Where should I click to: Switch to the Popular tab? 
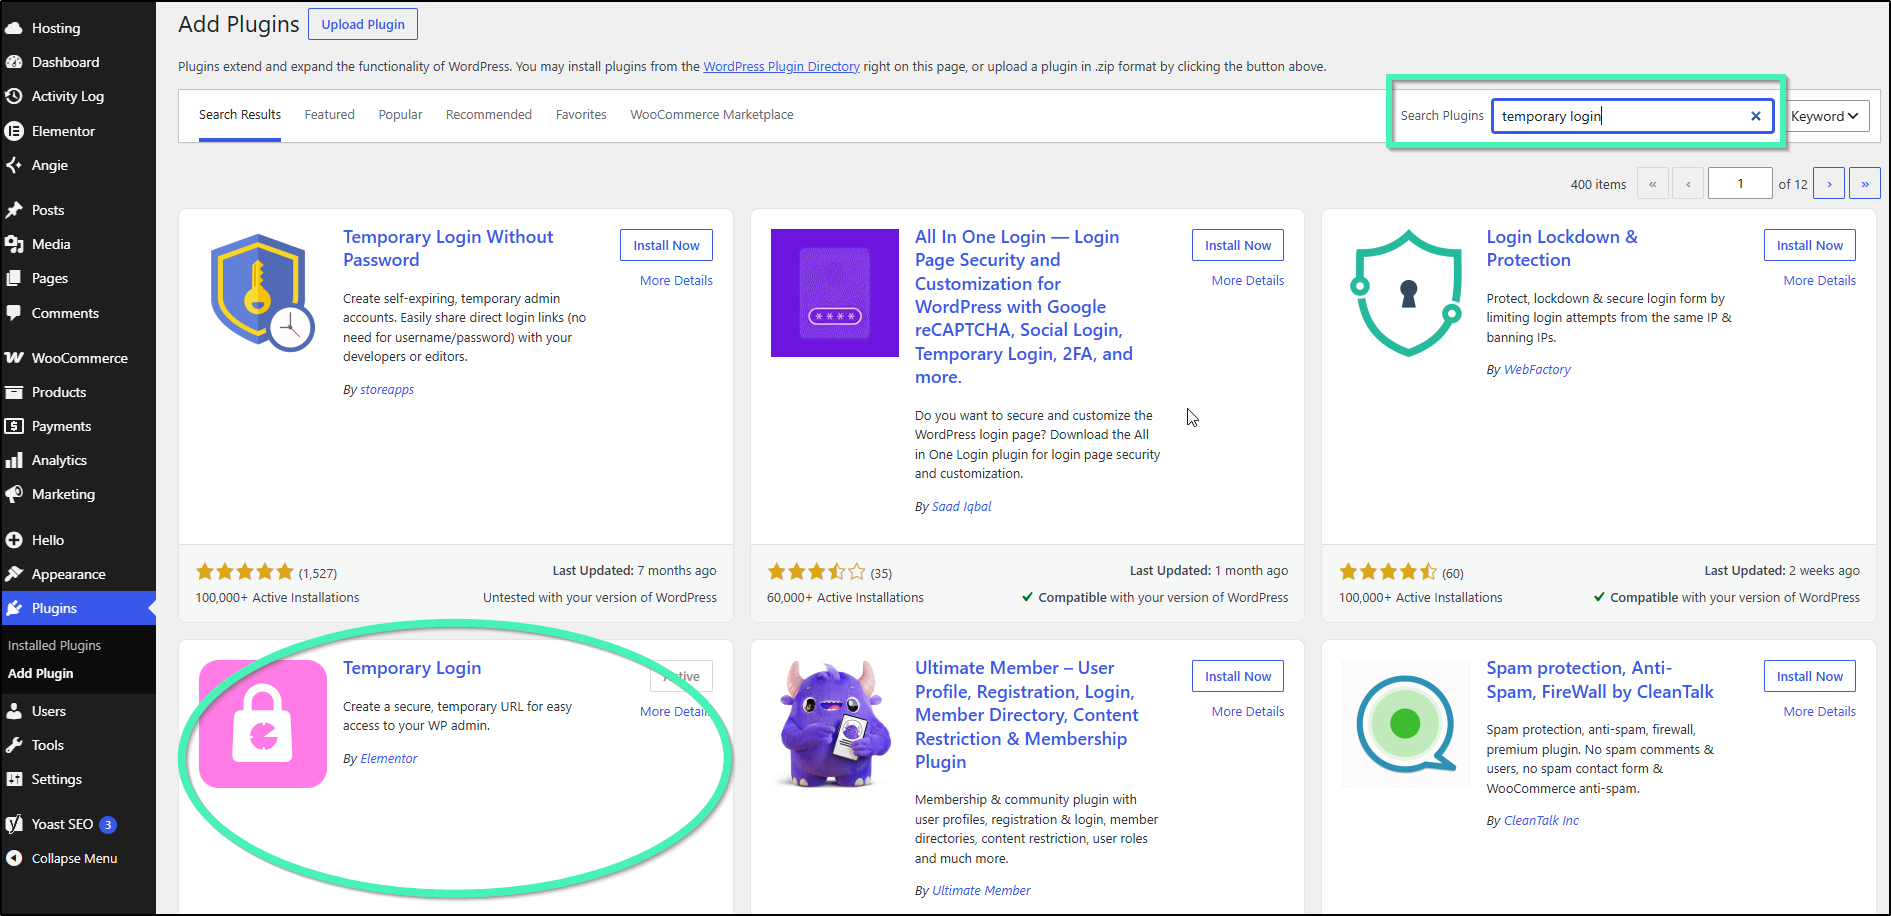pos(400,115)
